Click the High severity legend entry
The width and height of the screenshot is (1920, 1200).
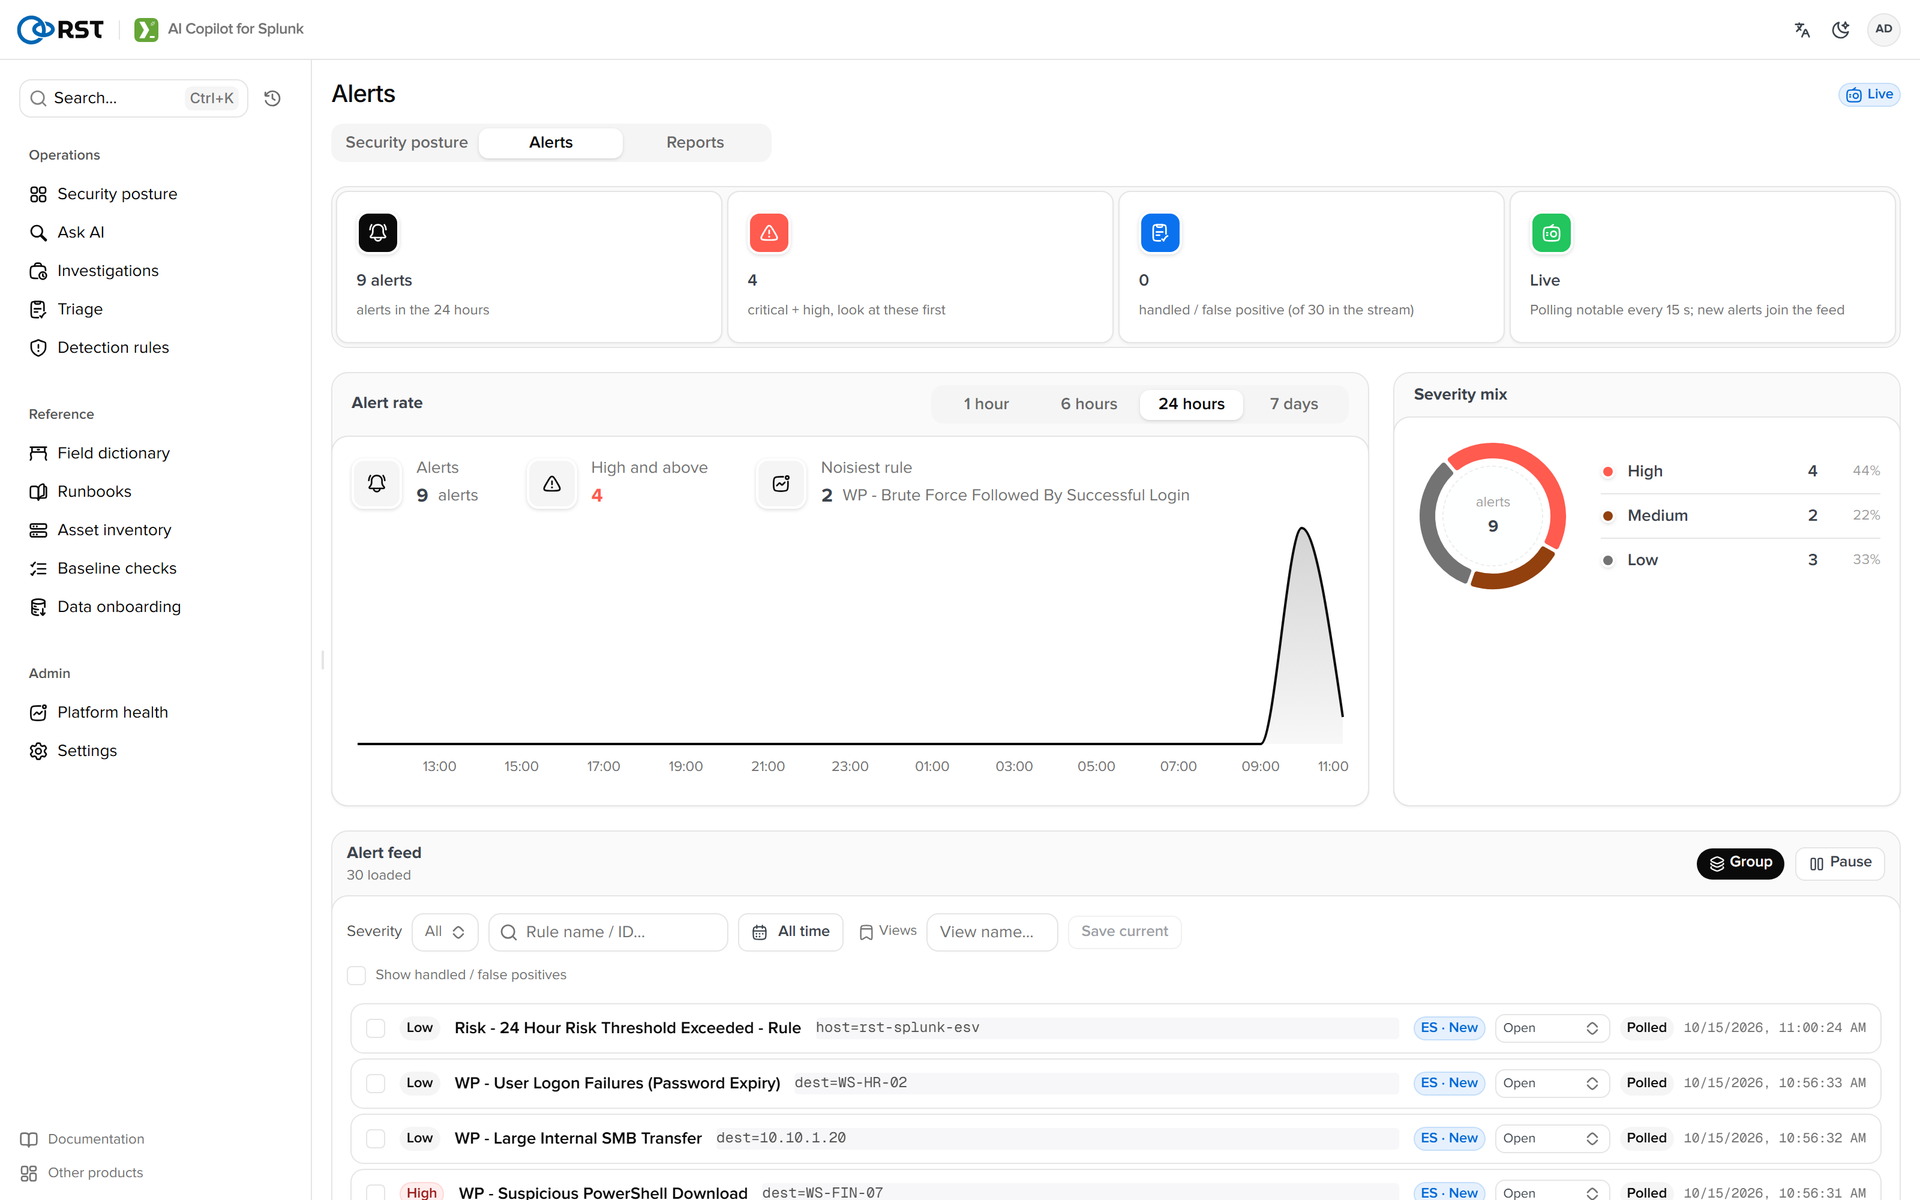[x=1740, y=471]
